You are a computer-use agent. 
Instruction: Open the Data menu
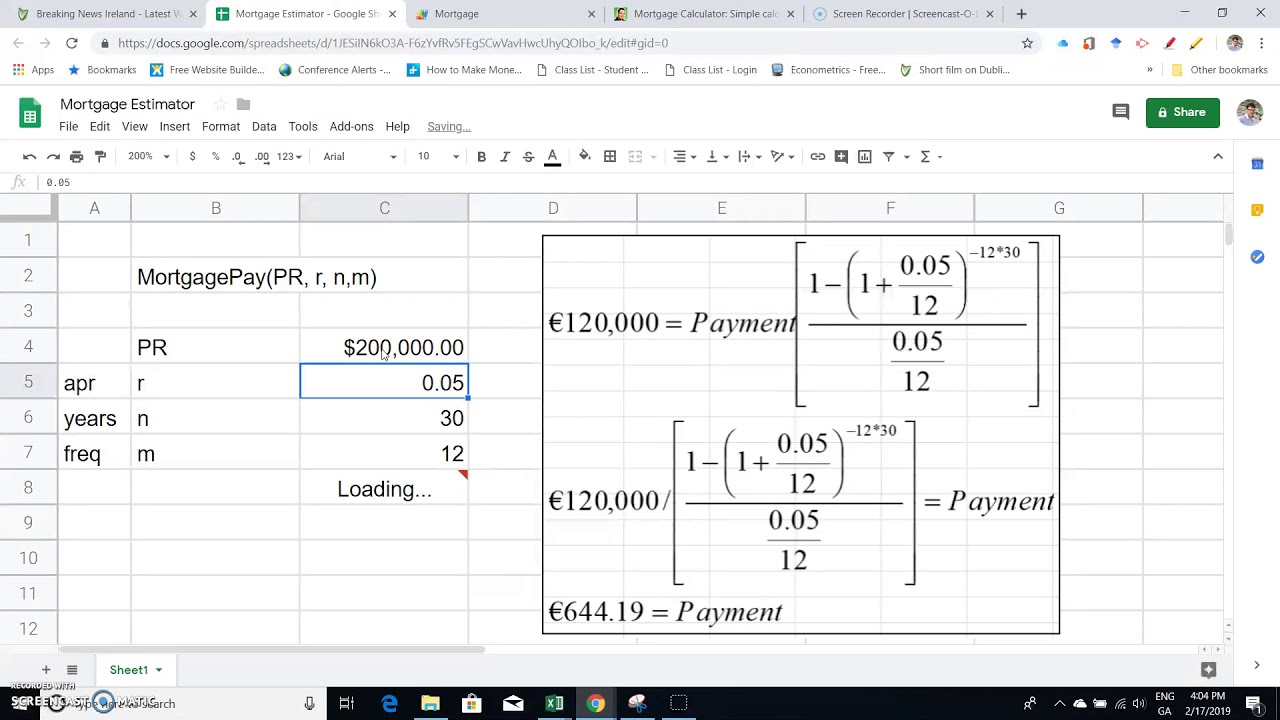264,126
